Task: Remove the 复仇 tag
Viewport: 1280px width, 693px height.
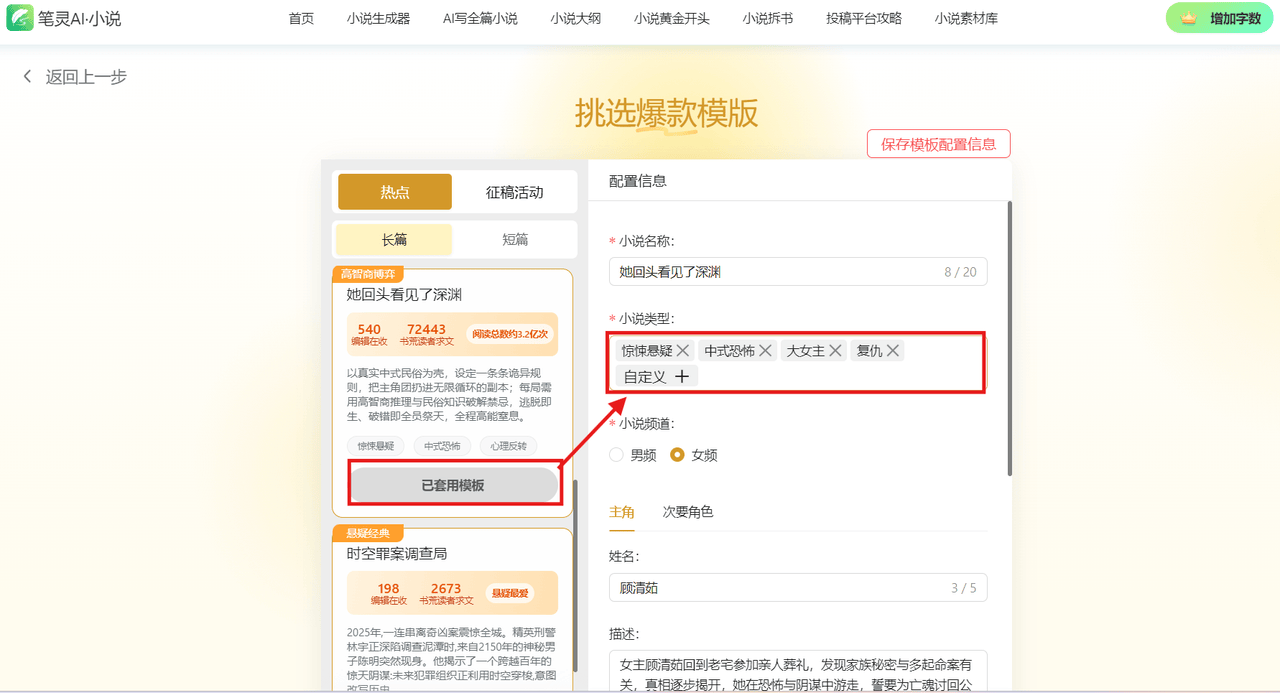Action: pos(893,350)
